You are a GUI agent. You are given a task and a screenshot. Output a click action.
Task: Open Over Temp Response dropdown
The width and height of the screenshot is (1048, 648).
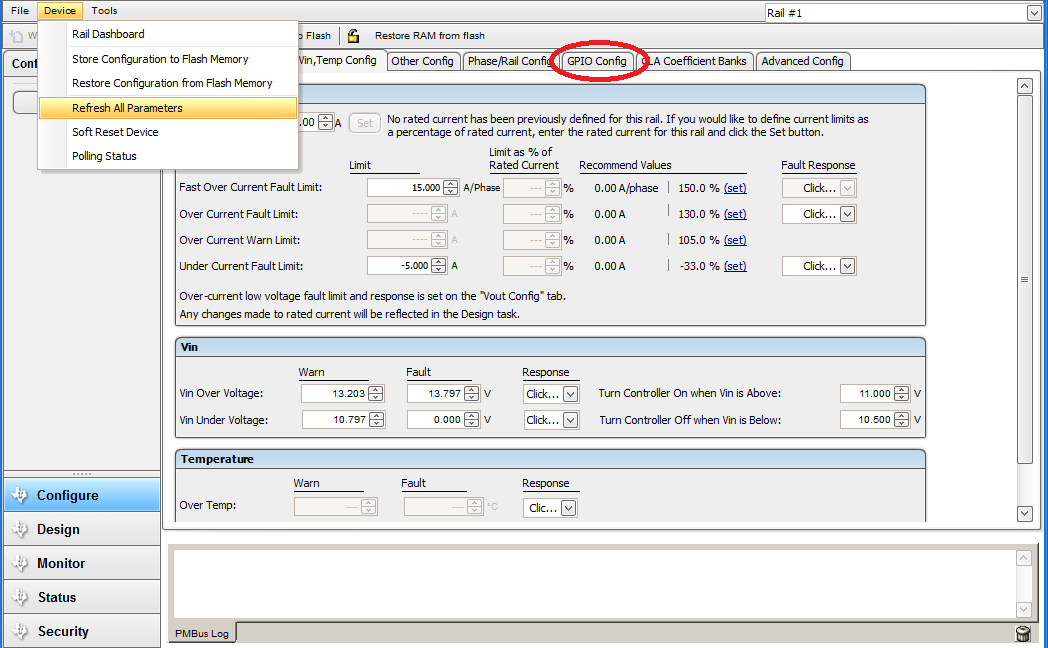[568, 508]
